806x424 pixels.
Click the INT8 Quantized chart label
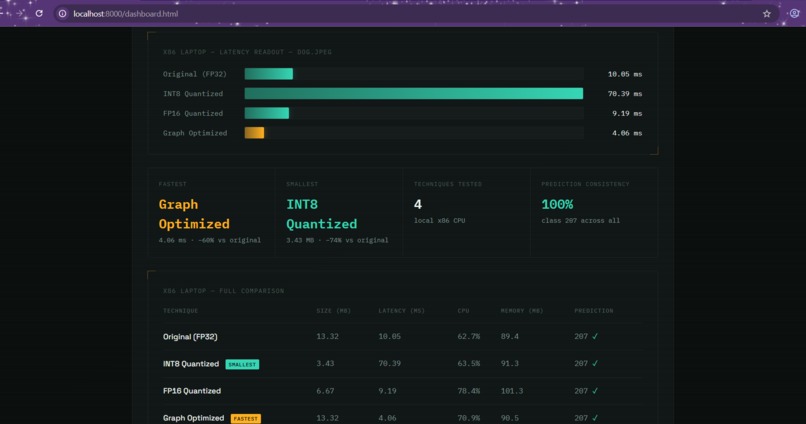(193, 94)
